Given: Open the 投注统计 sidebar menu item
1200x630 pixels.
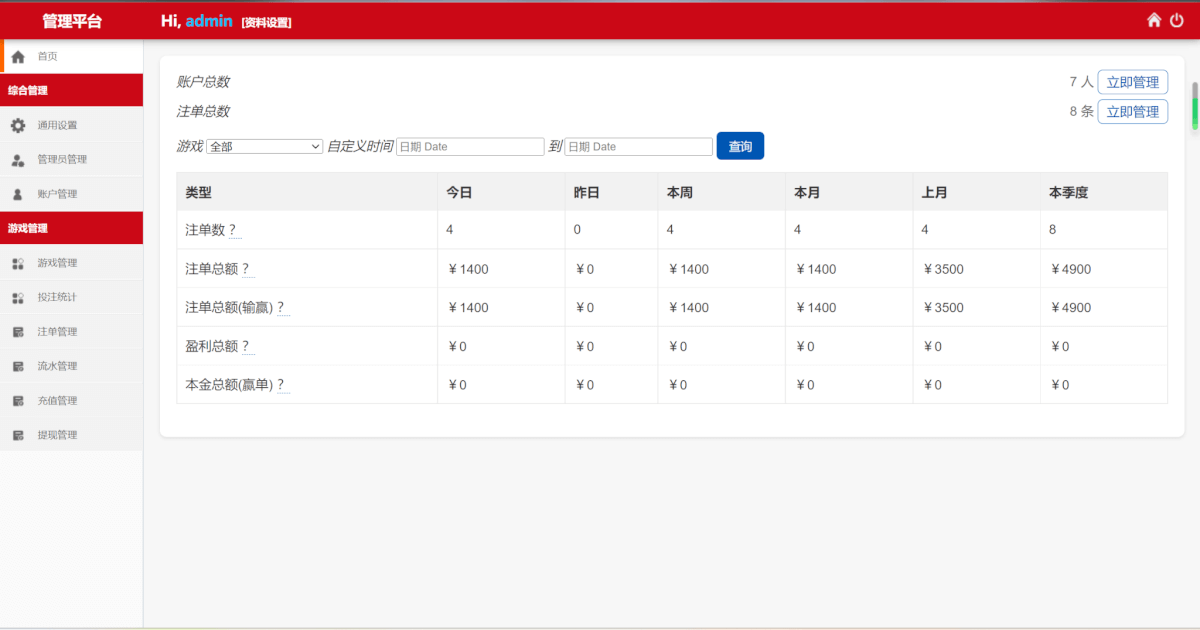Looking at the screenshot, I should (57, 297).
